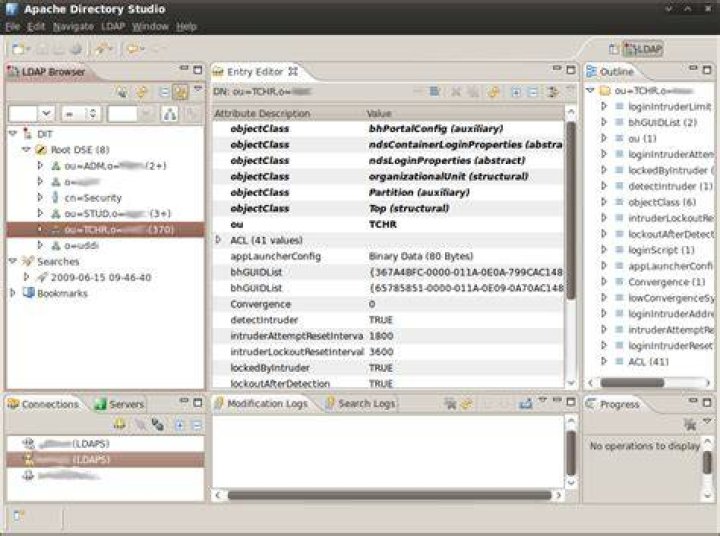Click the quick search operator stepper
This screenshot has width=720, height=536.
click(x=92, y=113)
